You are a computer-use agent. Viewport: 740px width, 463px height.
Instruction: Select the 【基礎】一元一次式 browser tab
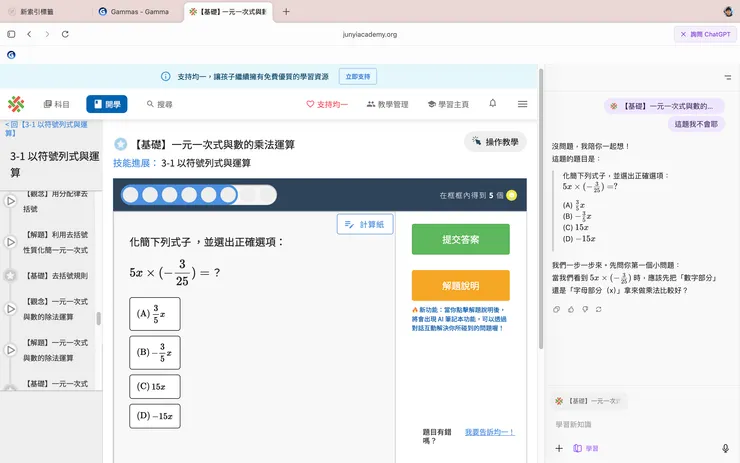[x=228, y=11]
